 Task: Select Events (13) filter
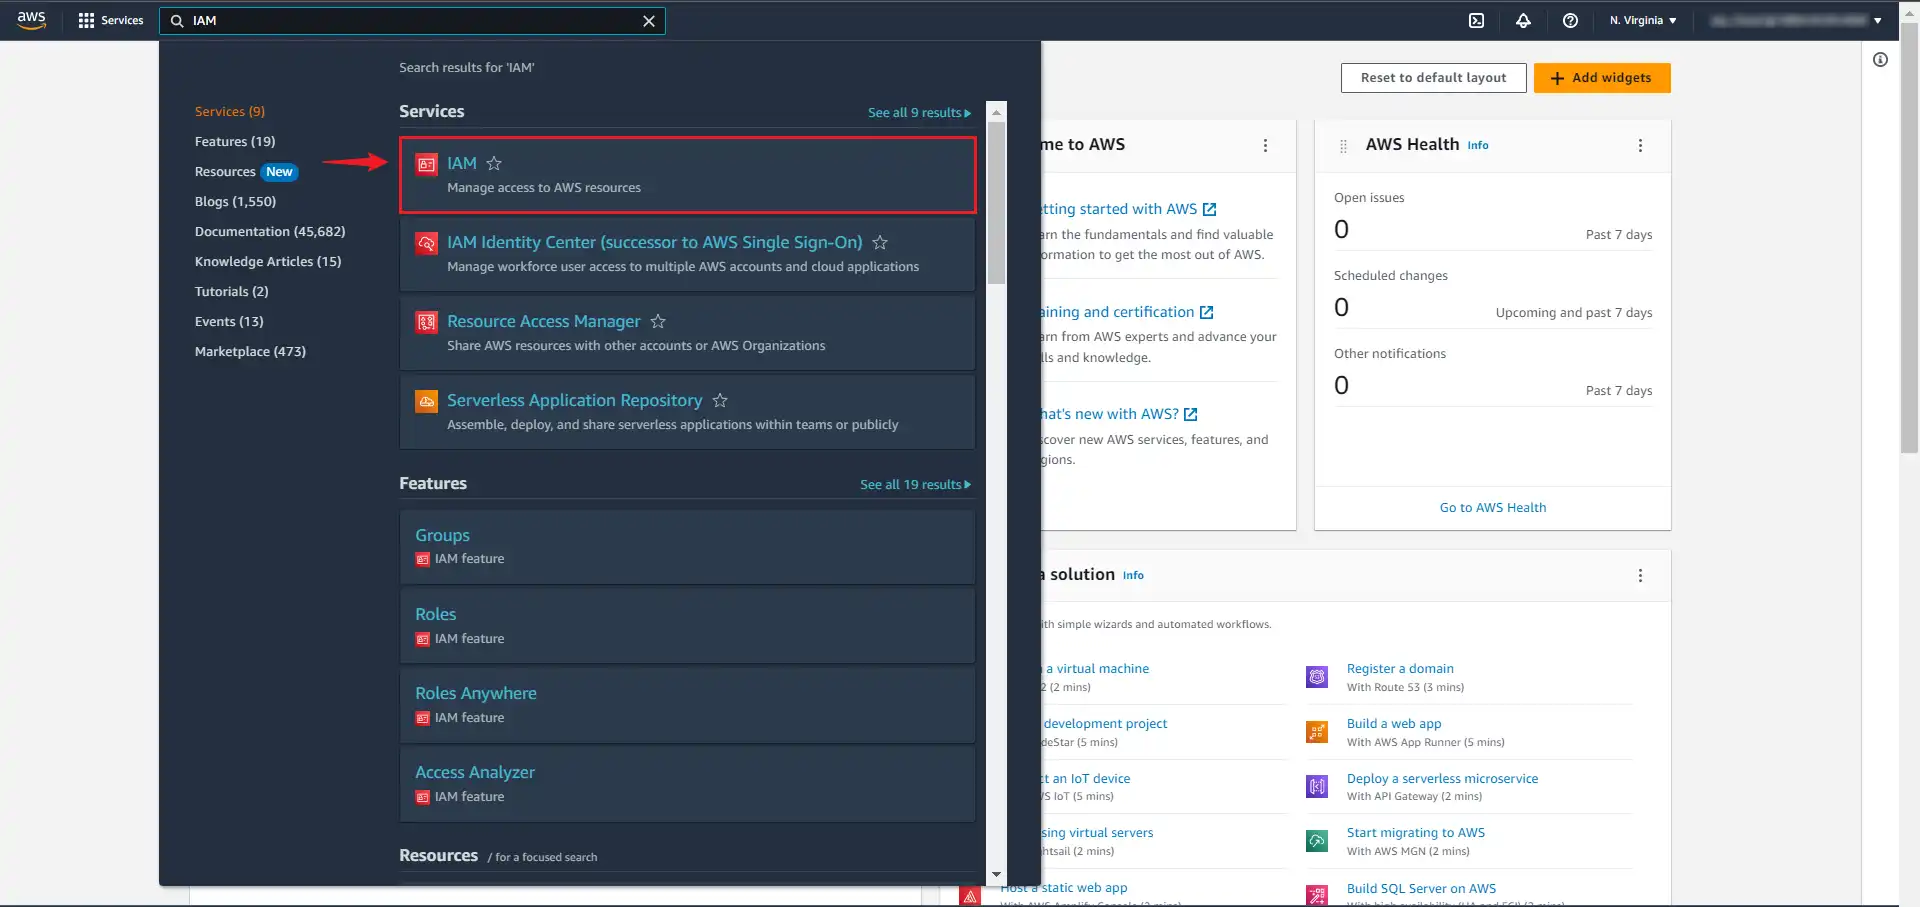coord(229,321)
